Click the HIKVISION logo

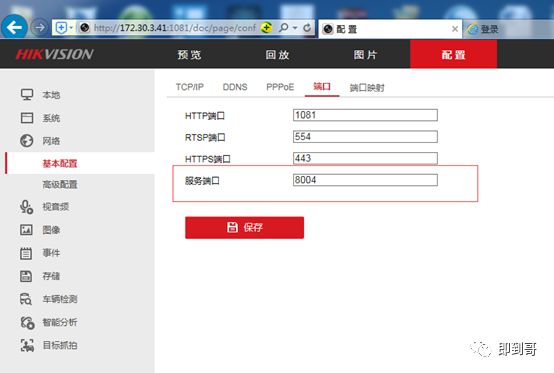click(x=54, y=54)
